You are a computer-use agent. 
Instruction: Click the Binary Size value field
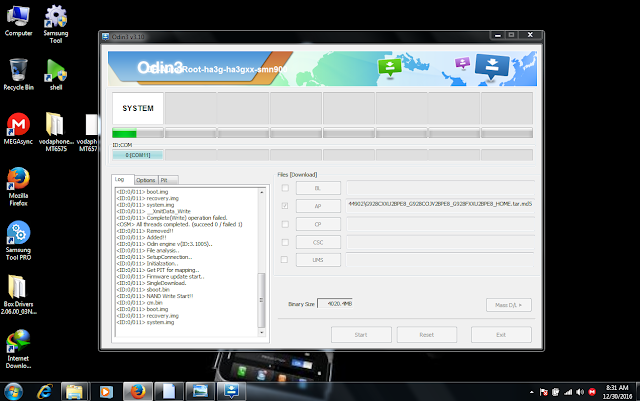[x=335, y=304]
